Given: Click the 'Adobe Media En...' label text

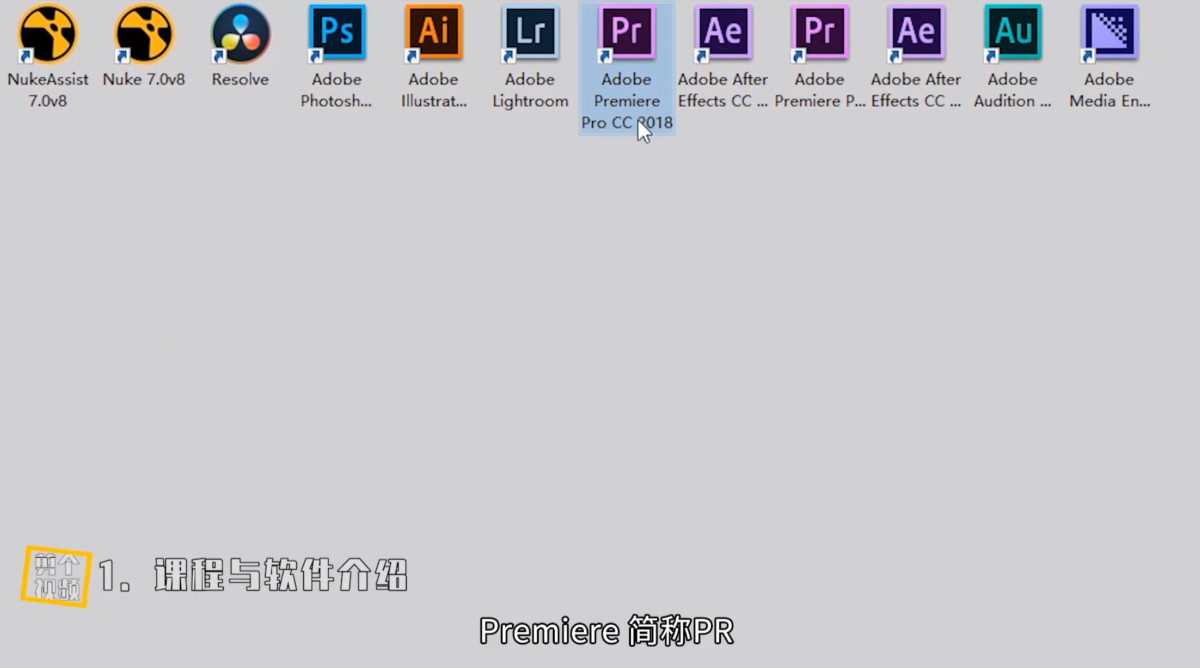Looking at the screenshot, I should (x=1109, y=90).
